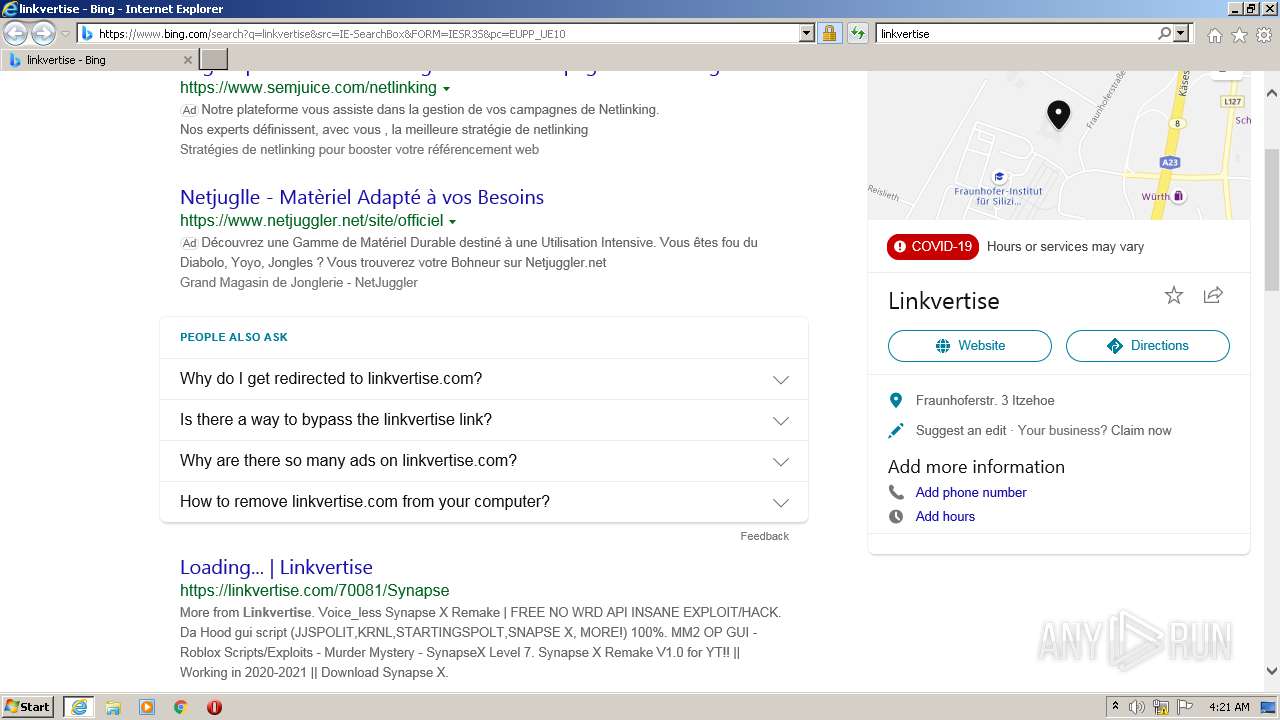Click the clock icon beside Add hours
Screen dimensions: 1280x720
point(896,516)
